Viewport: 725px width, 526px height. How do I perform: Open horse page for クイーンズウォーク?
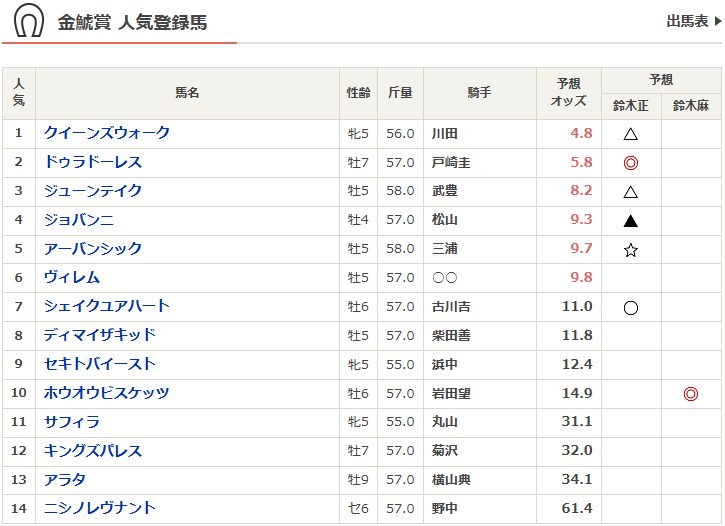point(107,133)
